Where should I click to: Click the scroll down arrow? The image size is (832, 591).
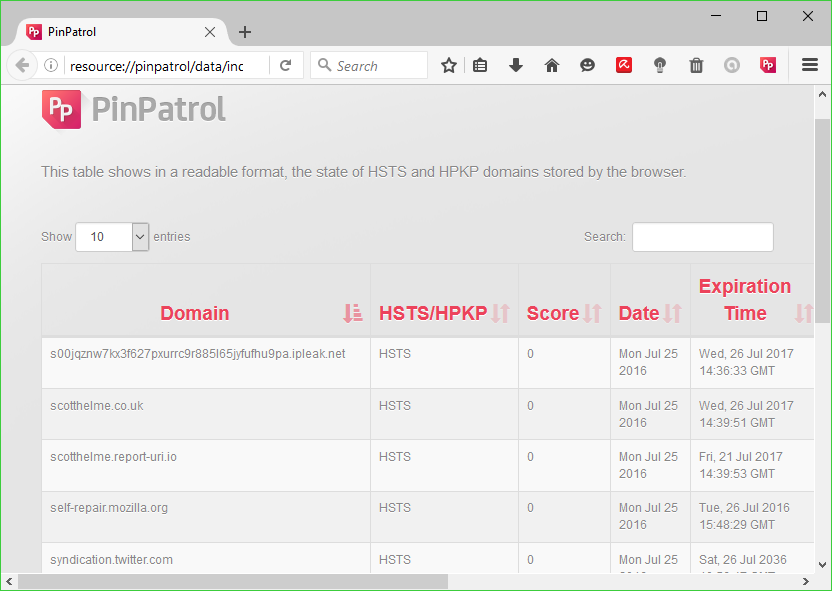(822, 565)
